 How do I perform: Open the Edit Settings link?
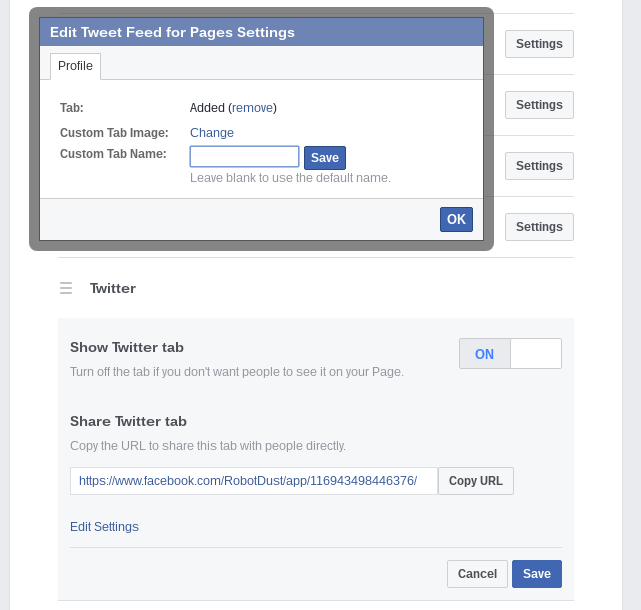[x=104, y=527]
